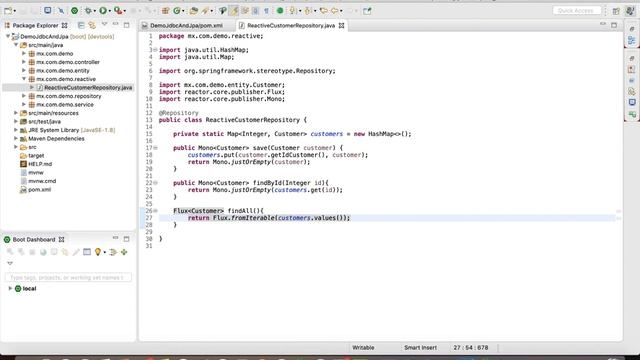Image resolution: width=640 pixels, height=360 pixels.
Task: Select the target folder
Action: 36,156
